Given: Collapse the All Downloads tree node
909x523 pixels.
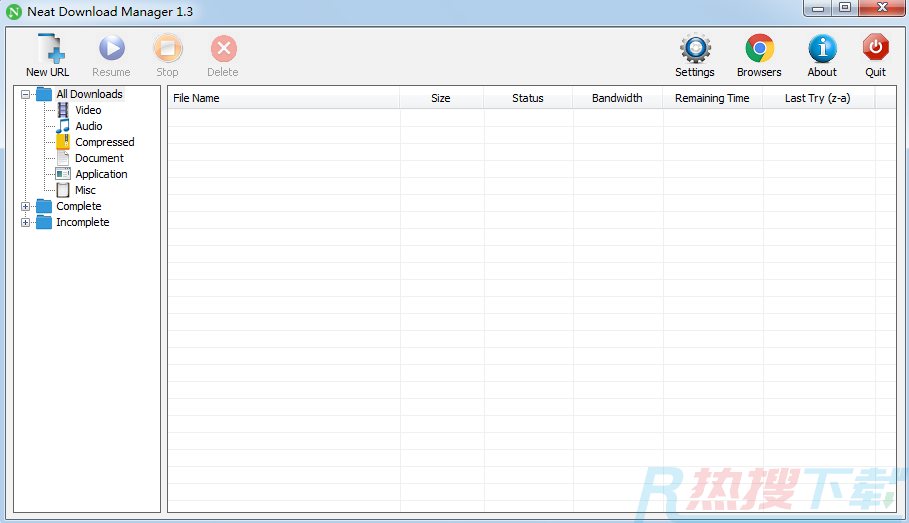Looking at the screenshot, I should point(26,94).
